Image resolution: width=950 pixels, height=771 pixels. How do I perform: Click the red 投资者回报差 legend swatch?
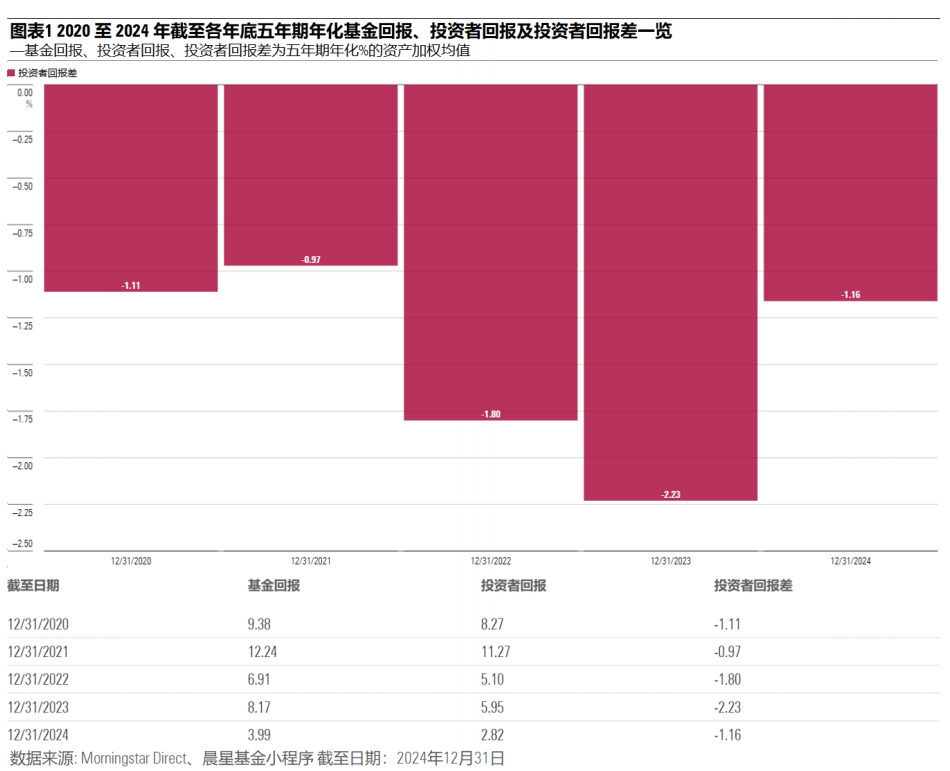11,73
